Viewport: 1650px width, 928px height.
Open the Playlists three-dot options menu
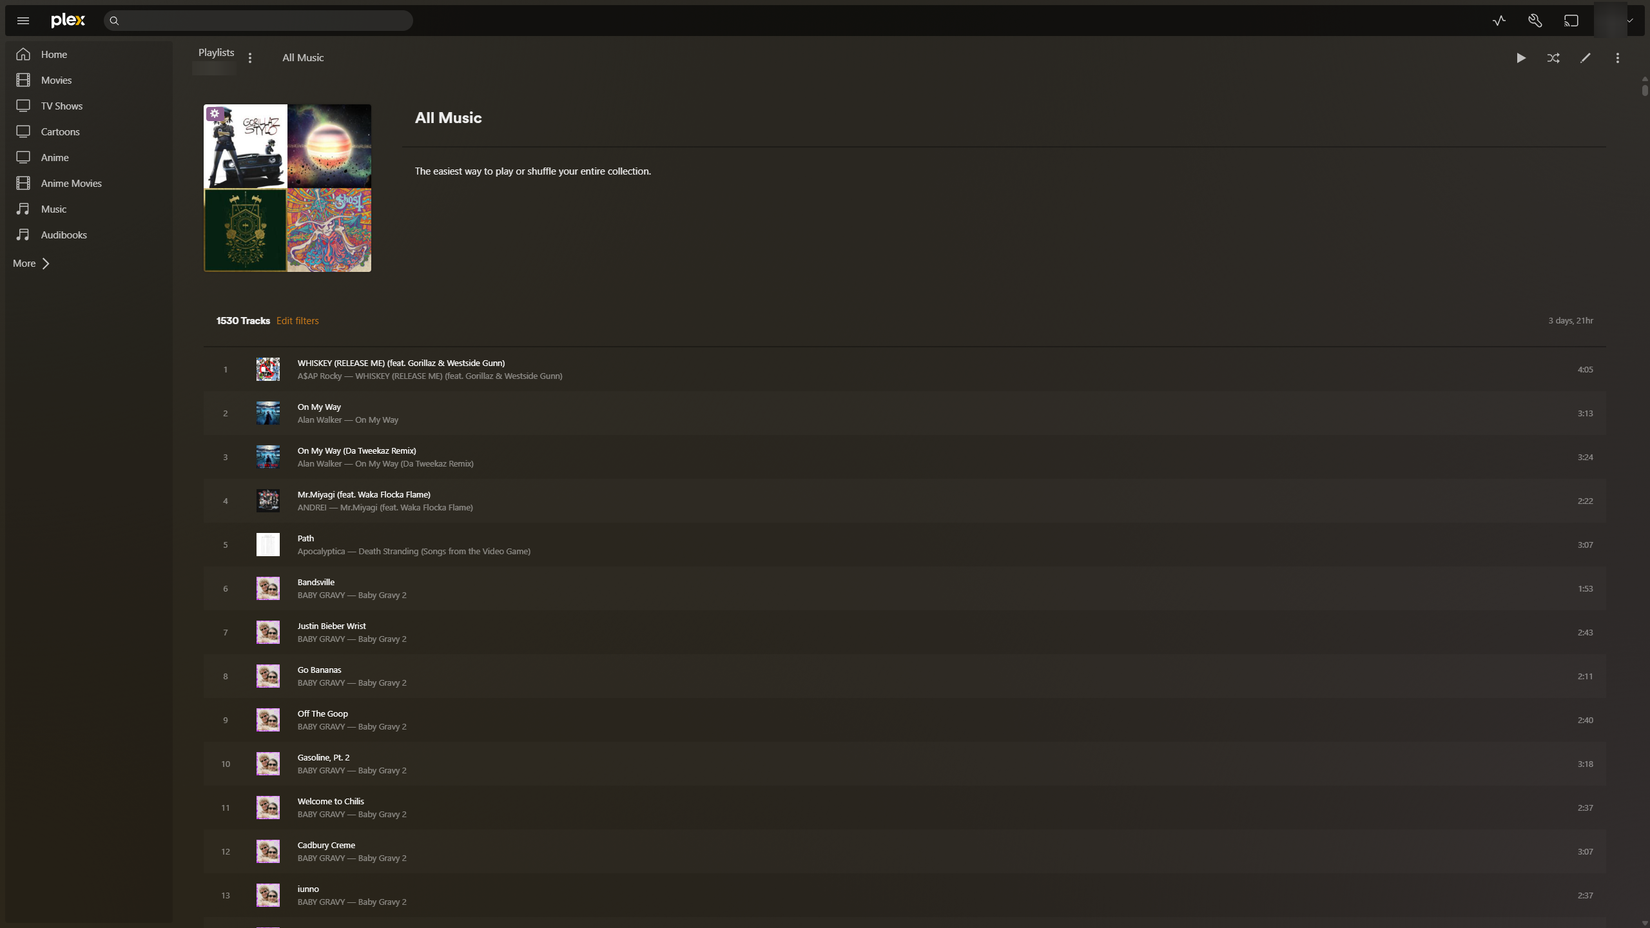[x=250, y=58]
